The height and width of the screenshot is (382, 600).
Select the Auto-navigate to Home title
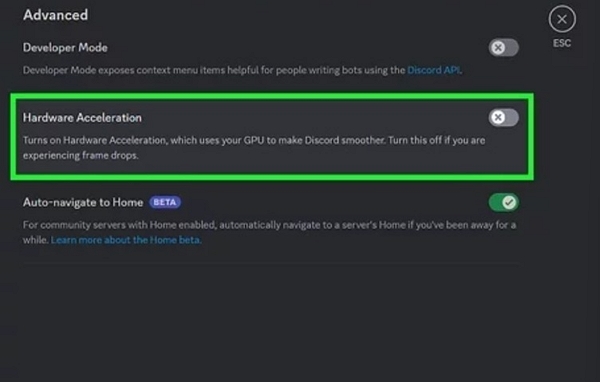83,202
